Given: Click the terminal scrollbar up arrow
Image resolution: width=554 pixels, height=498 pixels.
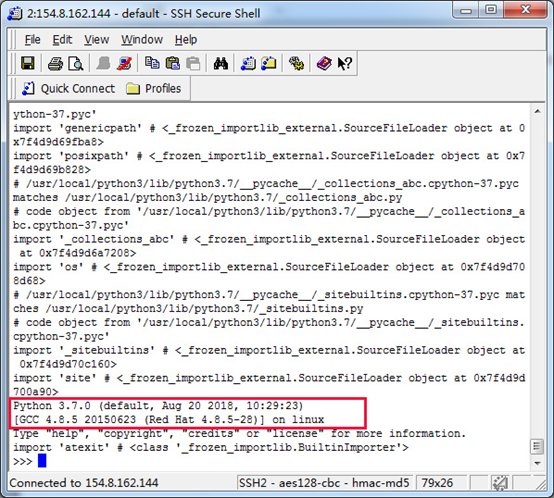Looking at the screenshot, I should click(537, 112).
